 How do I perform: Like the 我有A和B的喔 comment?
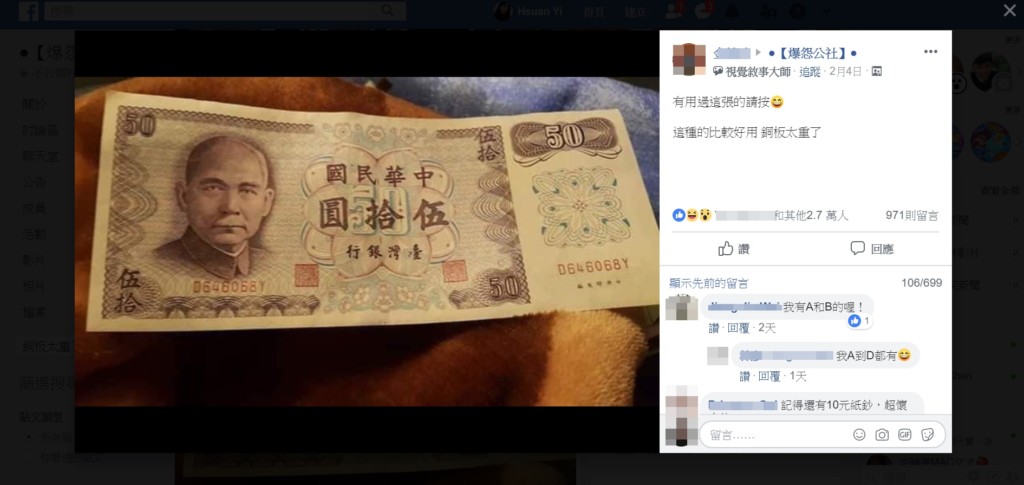[x=716, y=328]
